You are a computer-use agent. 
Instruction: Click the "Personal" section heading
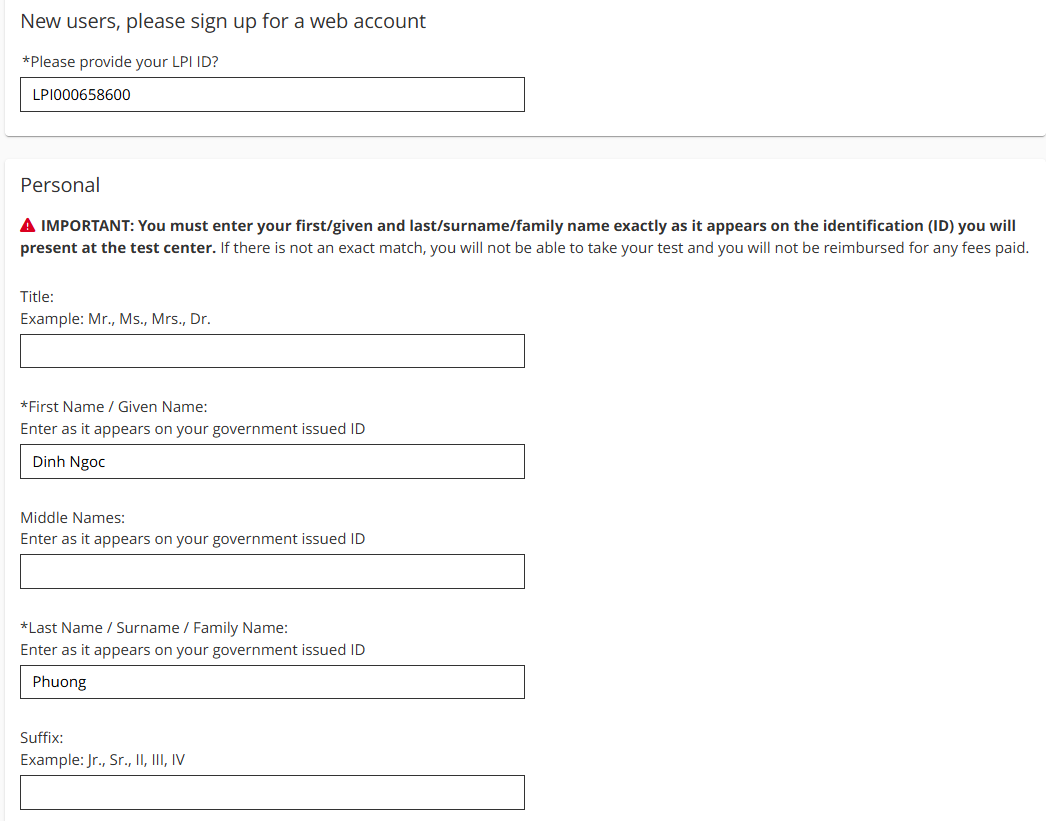coord(60,185)
